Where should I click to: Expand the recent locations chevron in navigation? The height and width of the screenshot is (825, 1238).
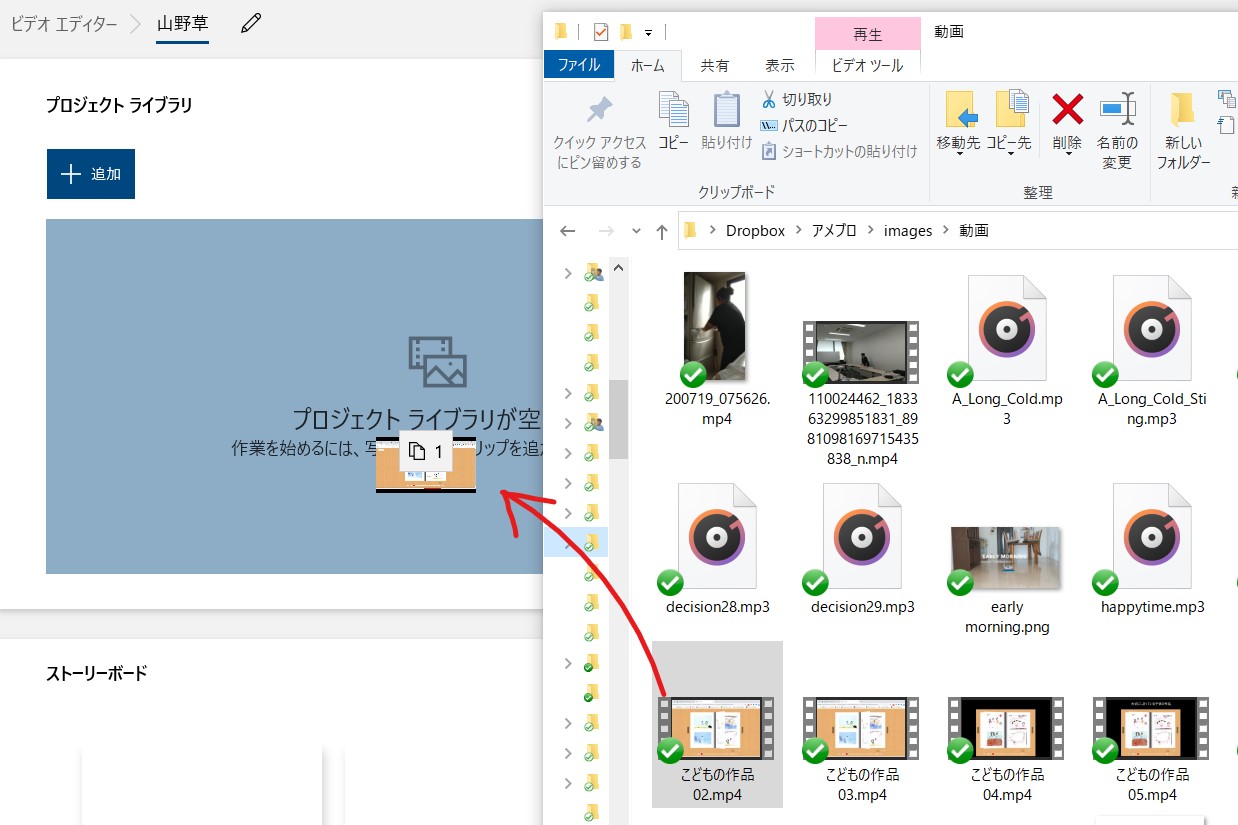(636, 231)
